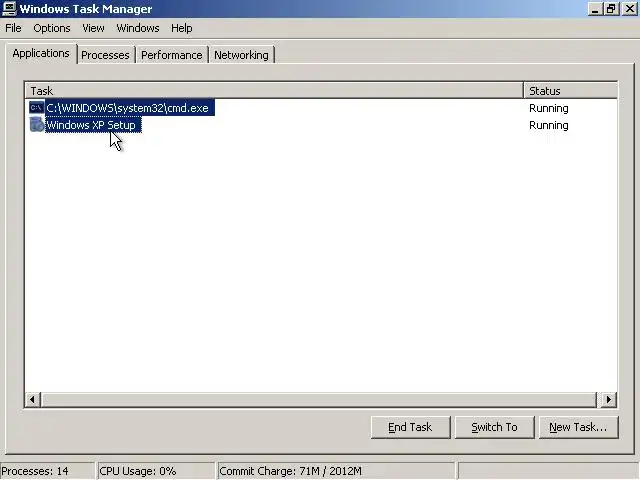Switch to the Networking tab
The image size is (640, 480).
pyautogui.click(x=241, y=55)
